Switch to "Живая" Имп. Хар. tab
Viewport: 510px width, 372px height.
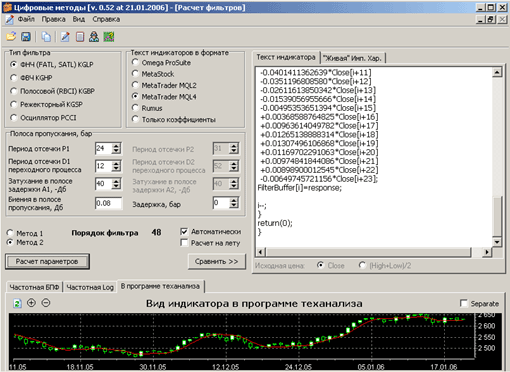[x=352, y=58]
